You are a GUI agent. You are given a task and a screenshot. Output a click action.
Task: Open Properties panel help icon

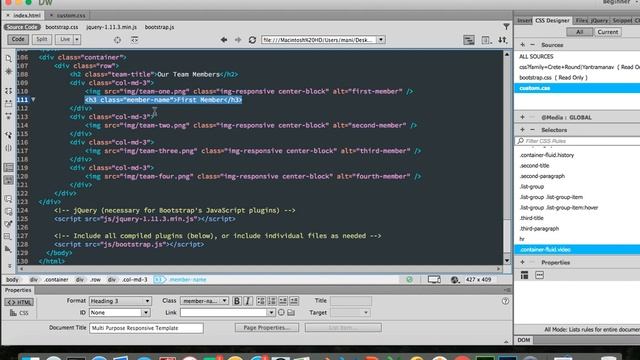pos(505,301)
